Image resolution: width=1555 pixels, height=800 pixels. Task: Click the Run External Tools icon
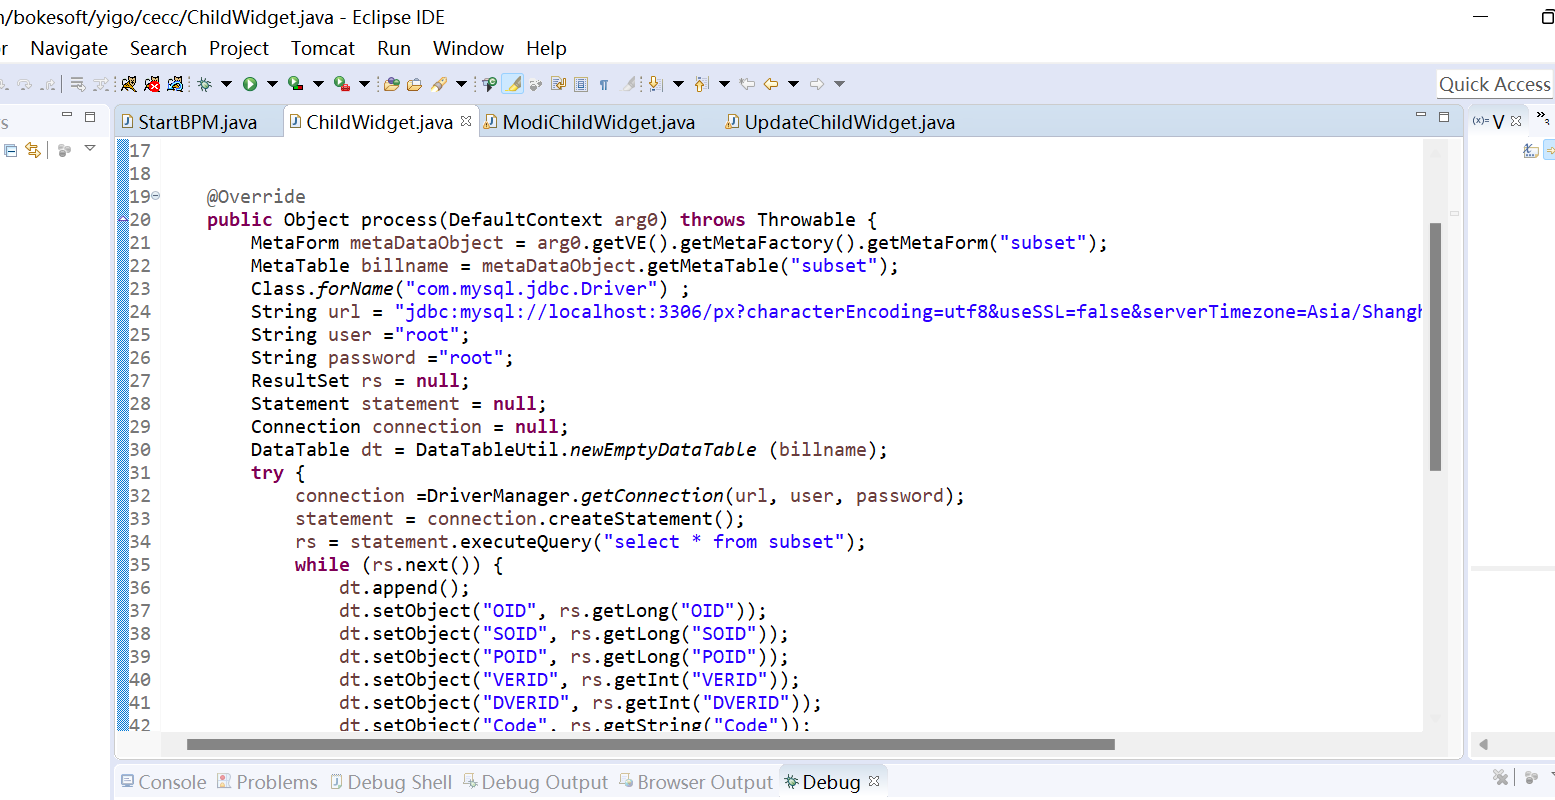coord(342,84)
